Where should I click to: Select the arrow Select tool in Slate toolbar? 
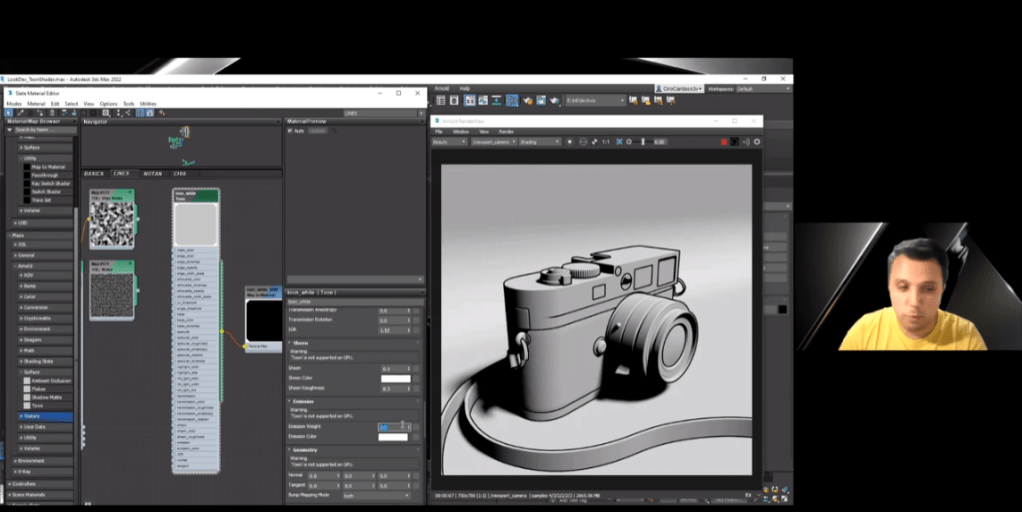[x=9, y=113]
